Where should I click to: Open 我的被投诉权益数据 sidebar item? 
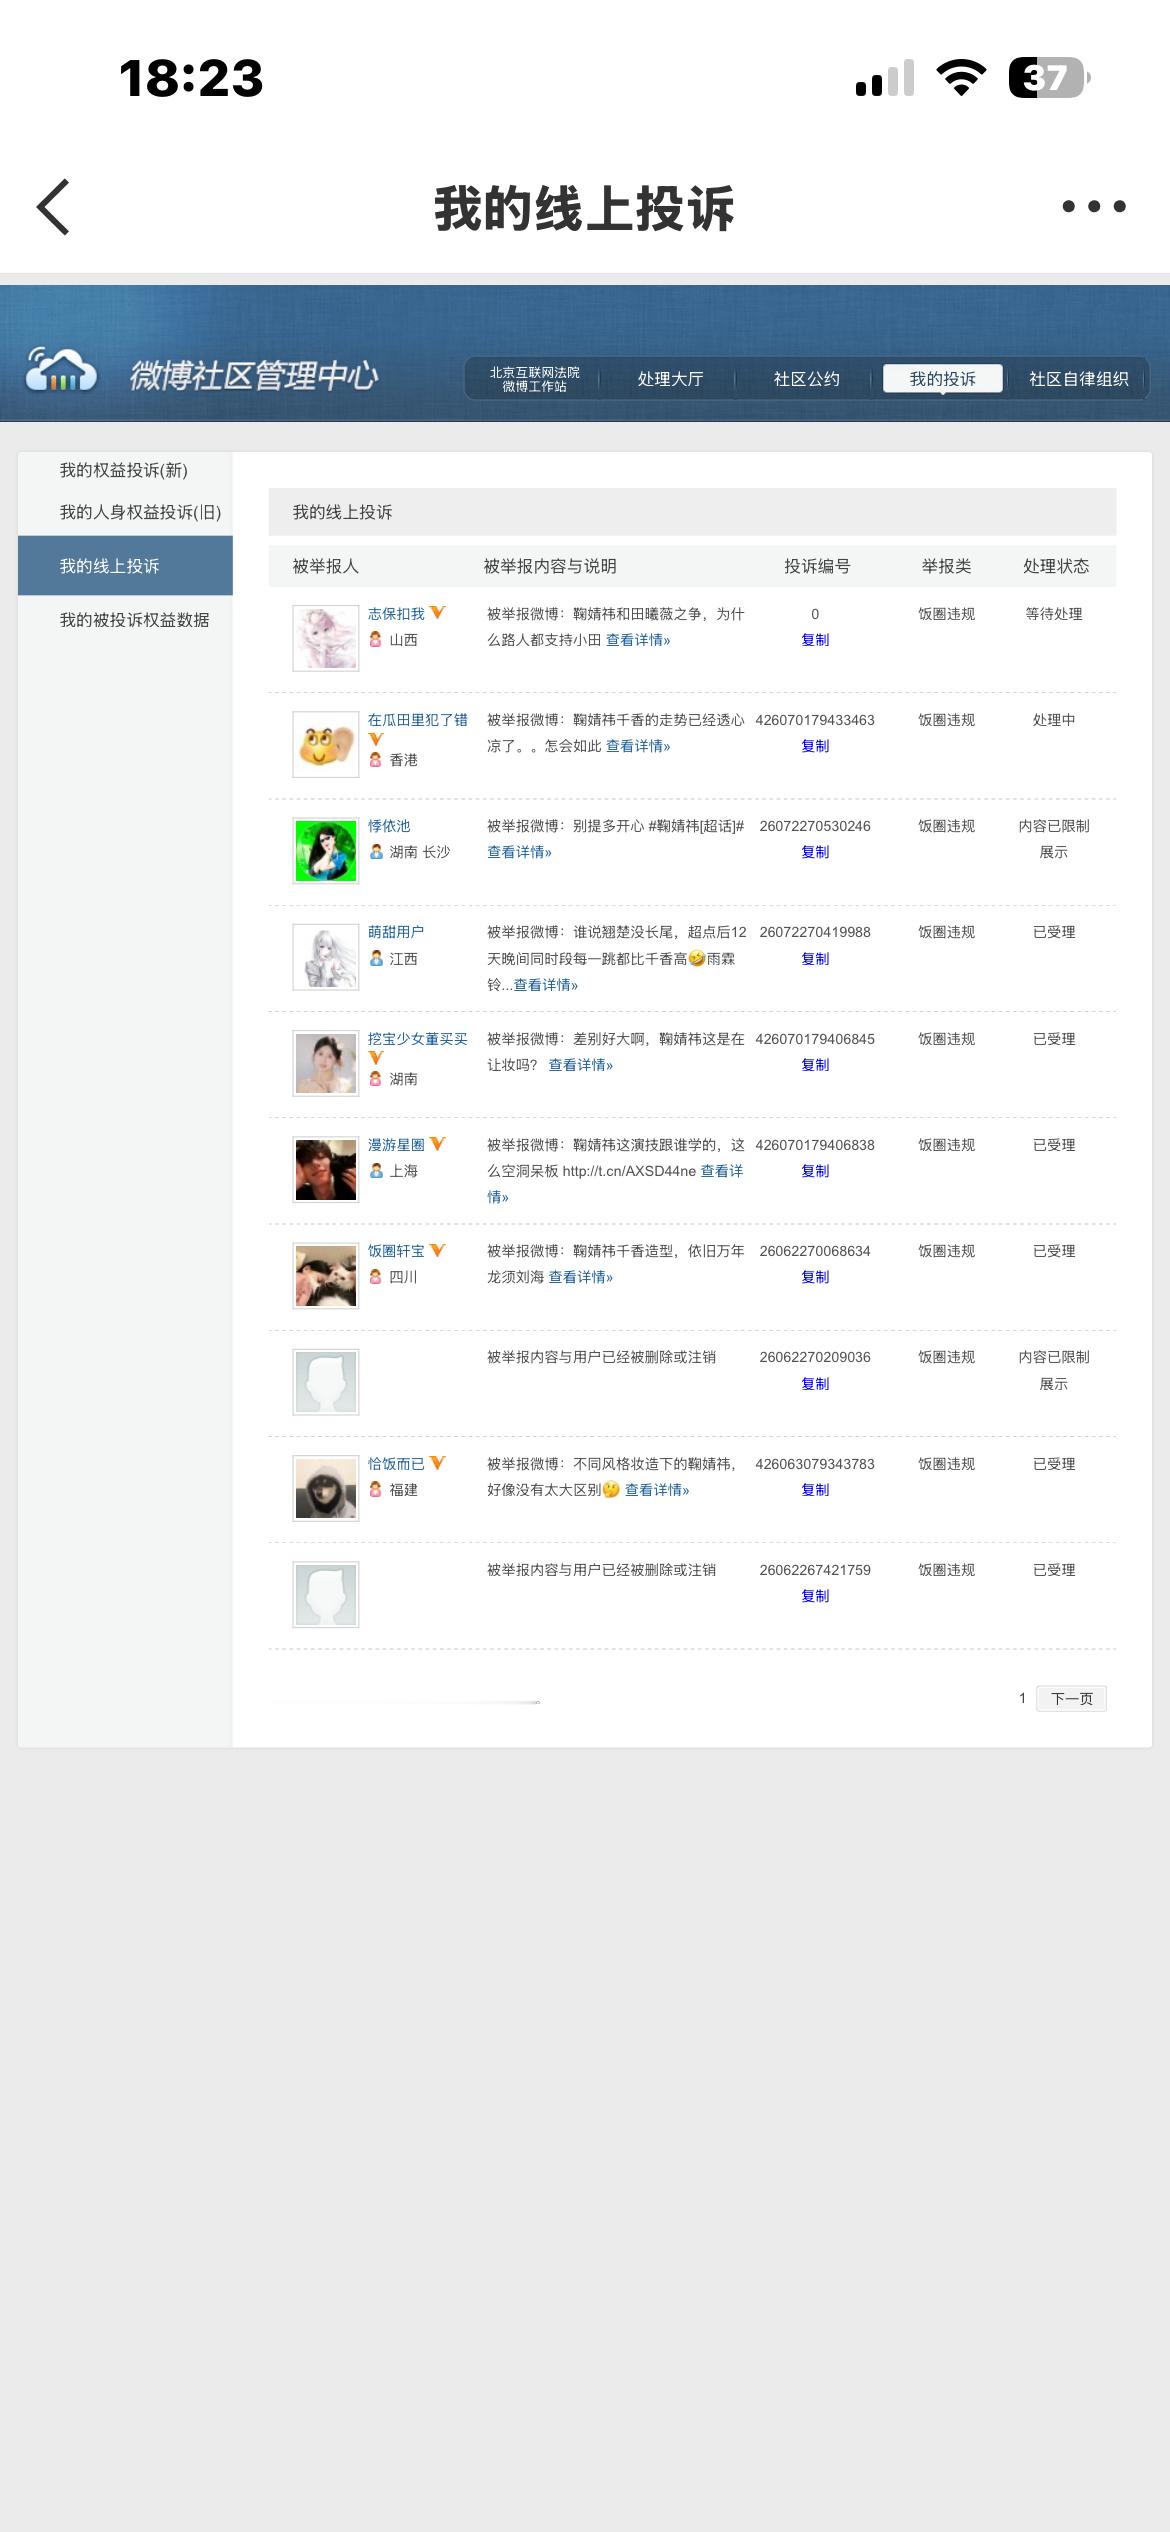pyautogui.click(x=134, y=620)
